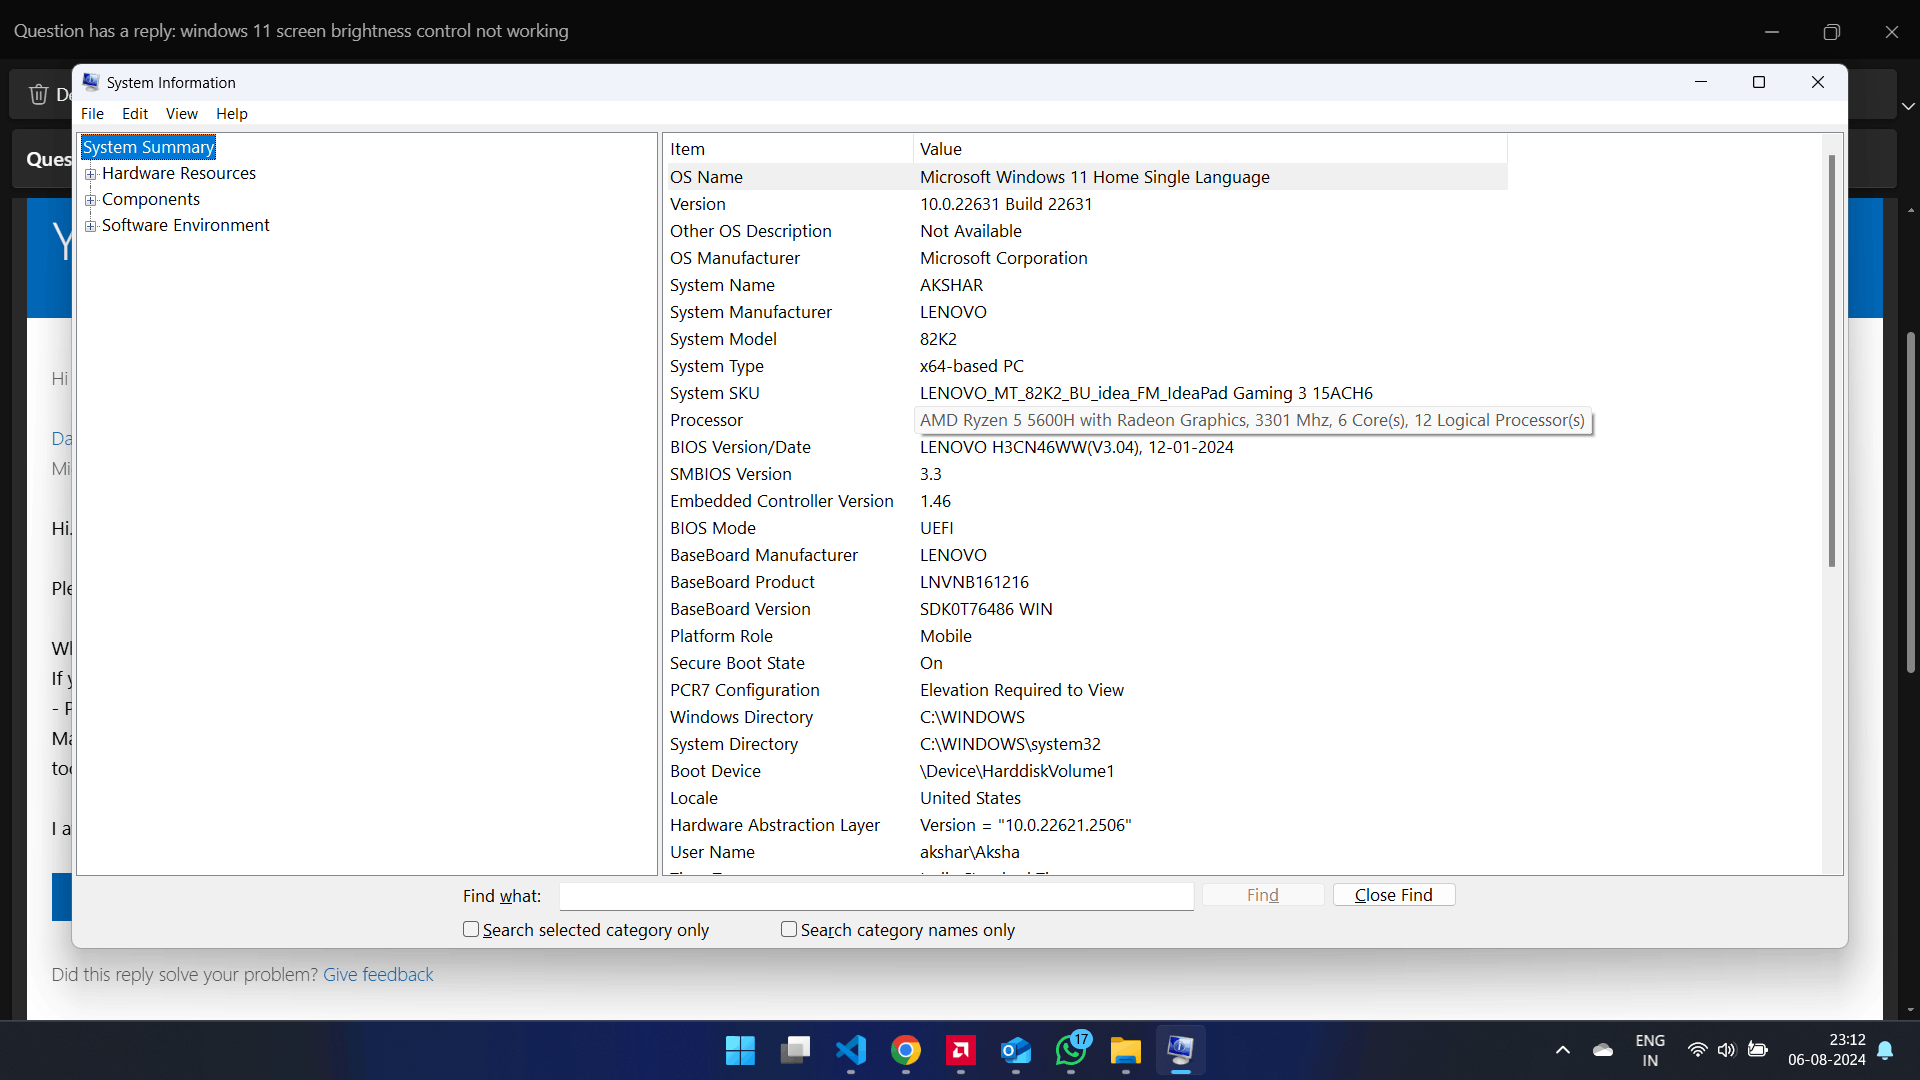Expand the Software Environment node
This screenshot has height=1080, width=1920.
(x=91, y=226)
